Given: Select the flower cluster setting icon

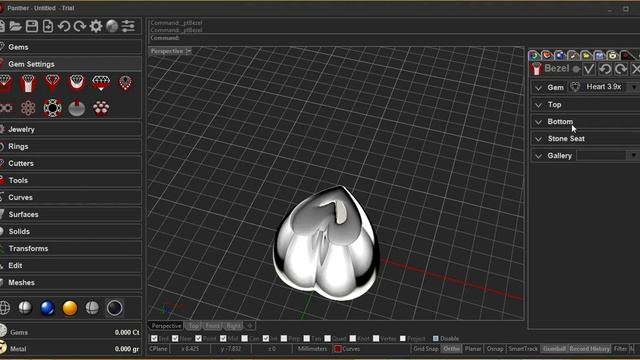Looking at the screenshot, I should pos(28,108).
